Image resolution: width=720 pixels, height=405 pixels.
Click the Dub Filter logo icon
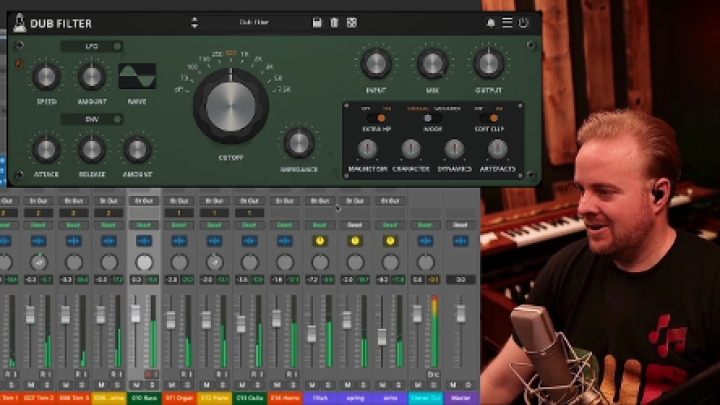tap(19, 23)
